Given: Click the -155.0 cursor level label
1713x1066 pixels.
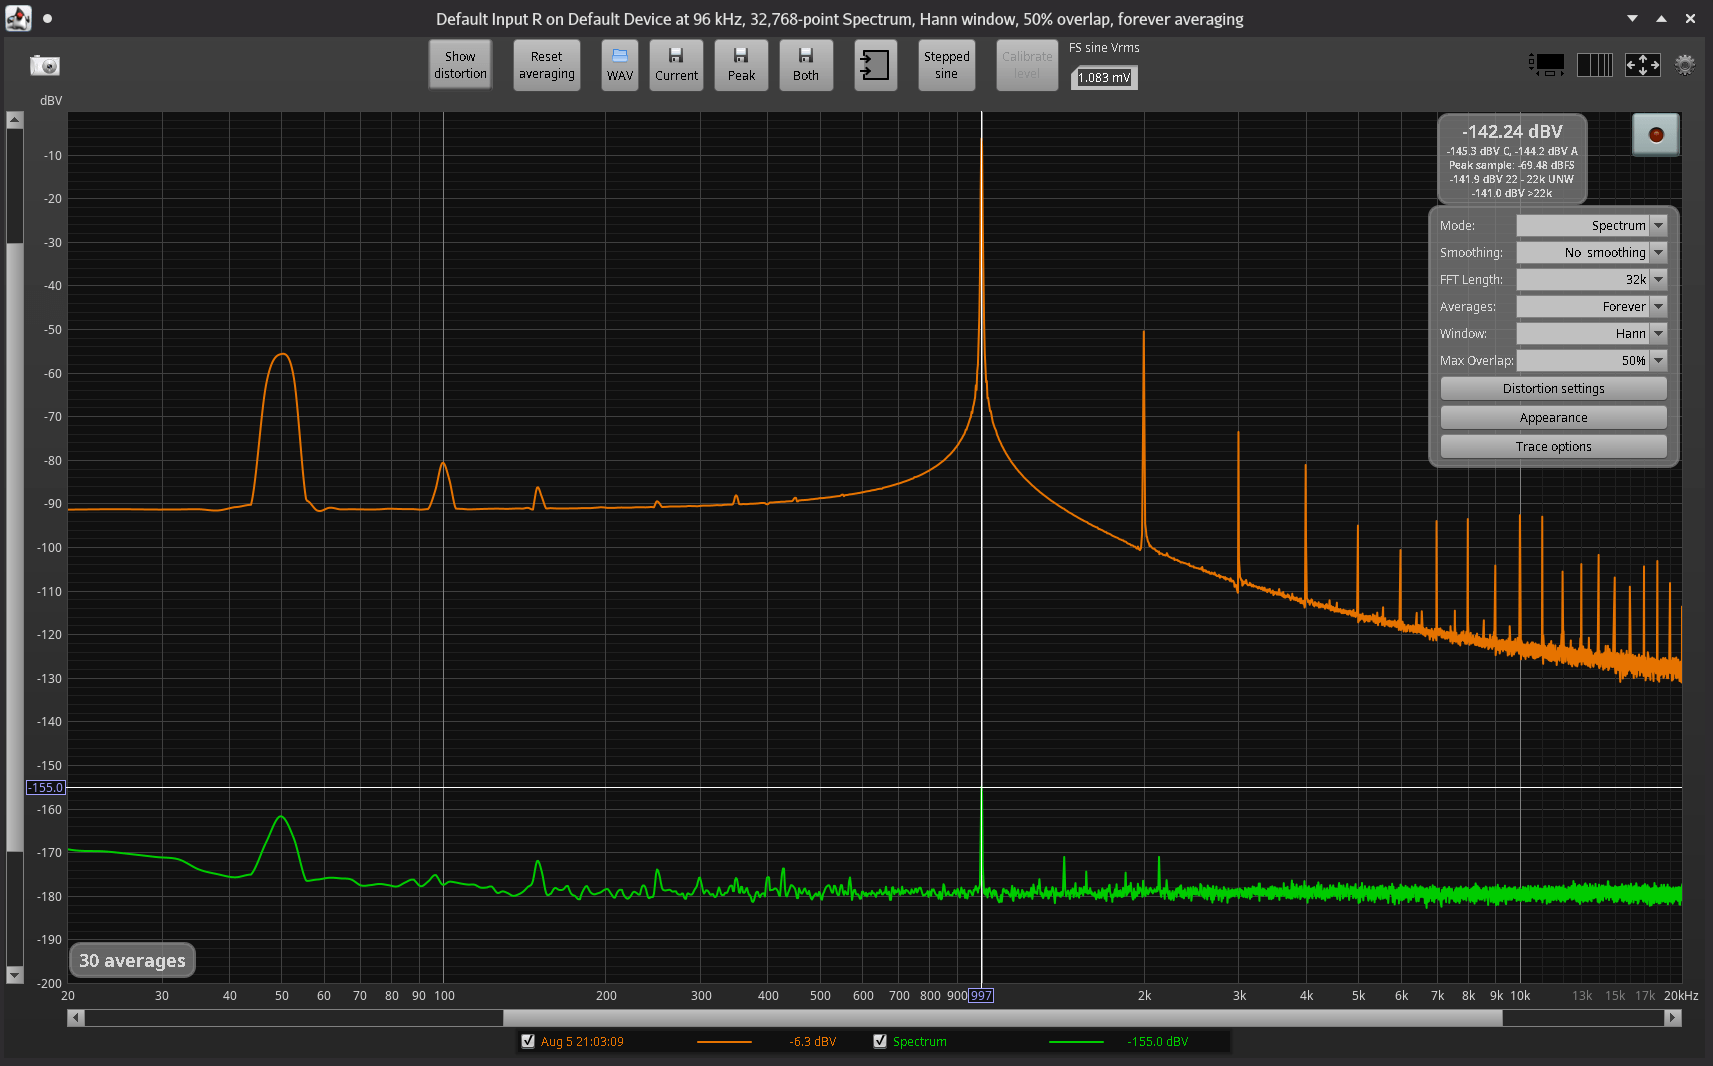Looking at the screenshot, I should click(x=46, y=788).
